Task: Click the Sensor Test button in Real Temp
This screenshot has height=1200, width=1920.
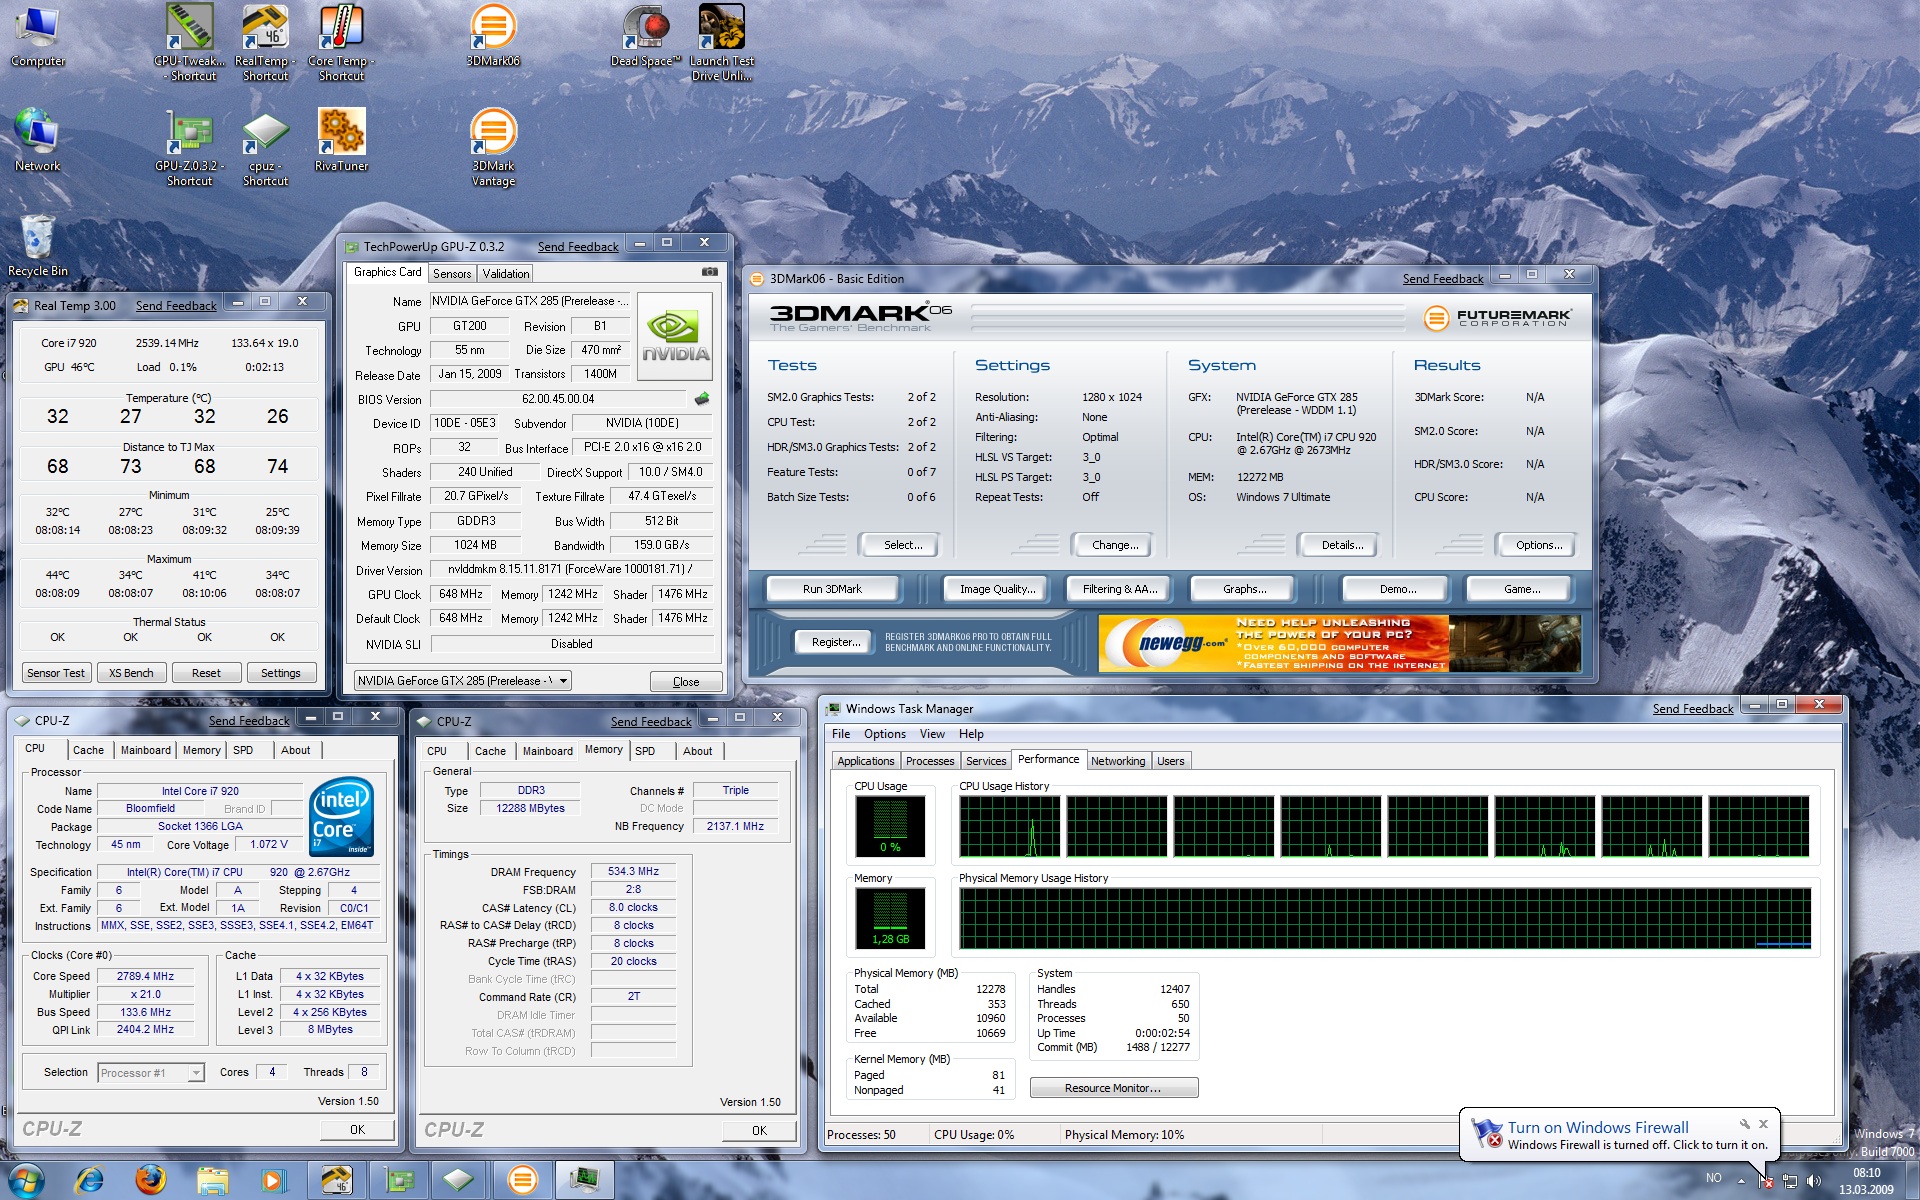Action: tap(56, 673)
